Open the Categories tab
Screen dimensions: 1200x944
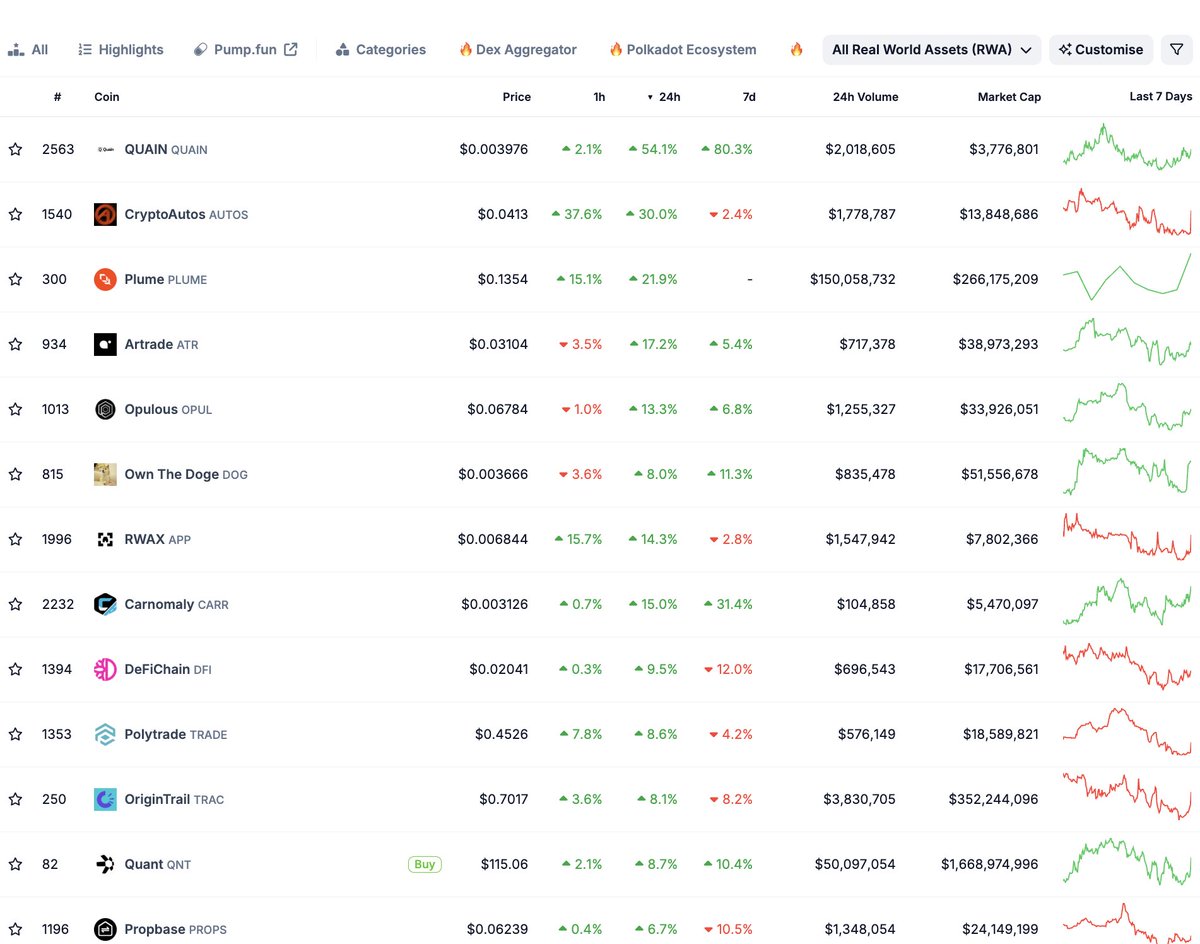pos(381,49)
